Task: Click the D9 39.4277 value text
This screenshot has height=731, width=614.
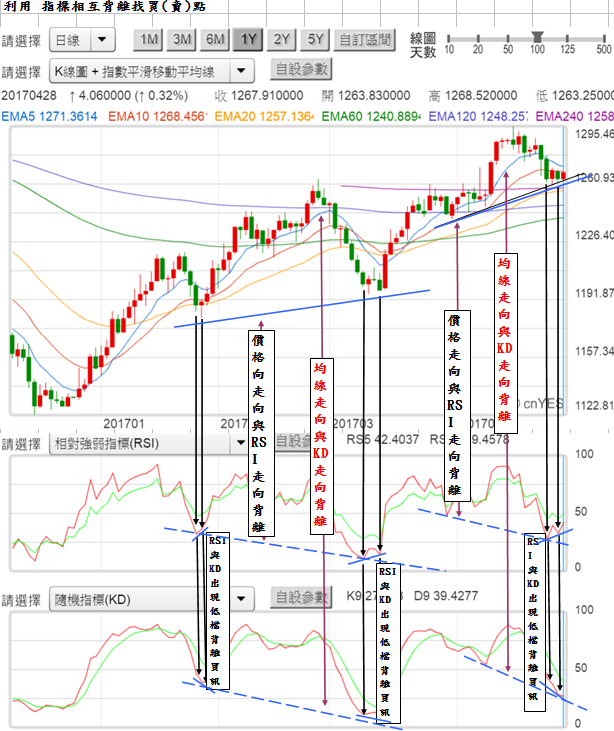Action: coord(446,596)
